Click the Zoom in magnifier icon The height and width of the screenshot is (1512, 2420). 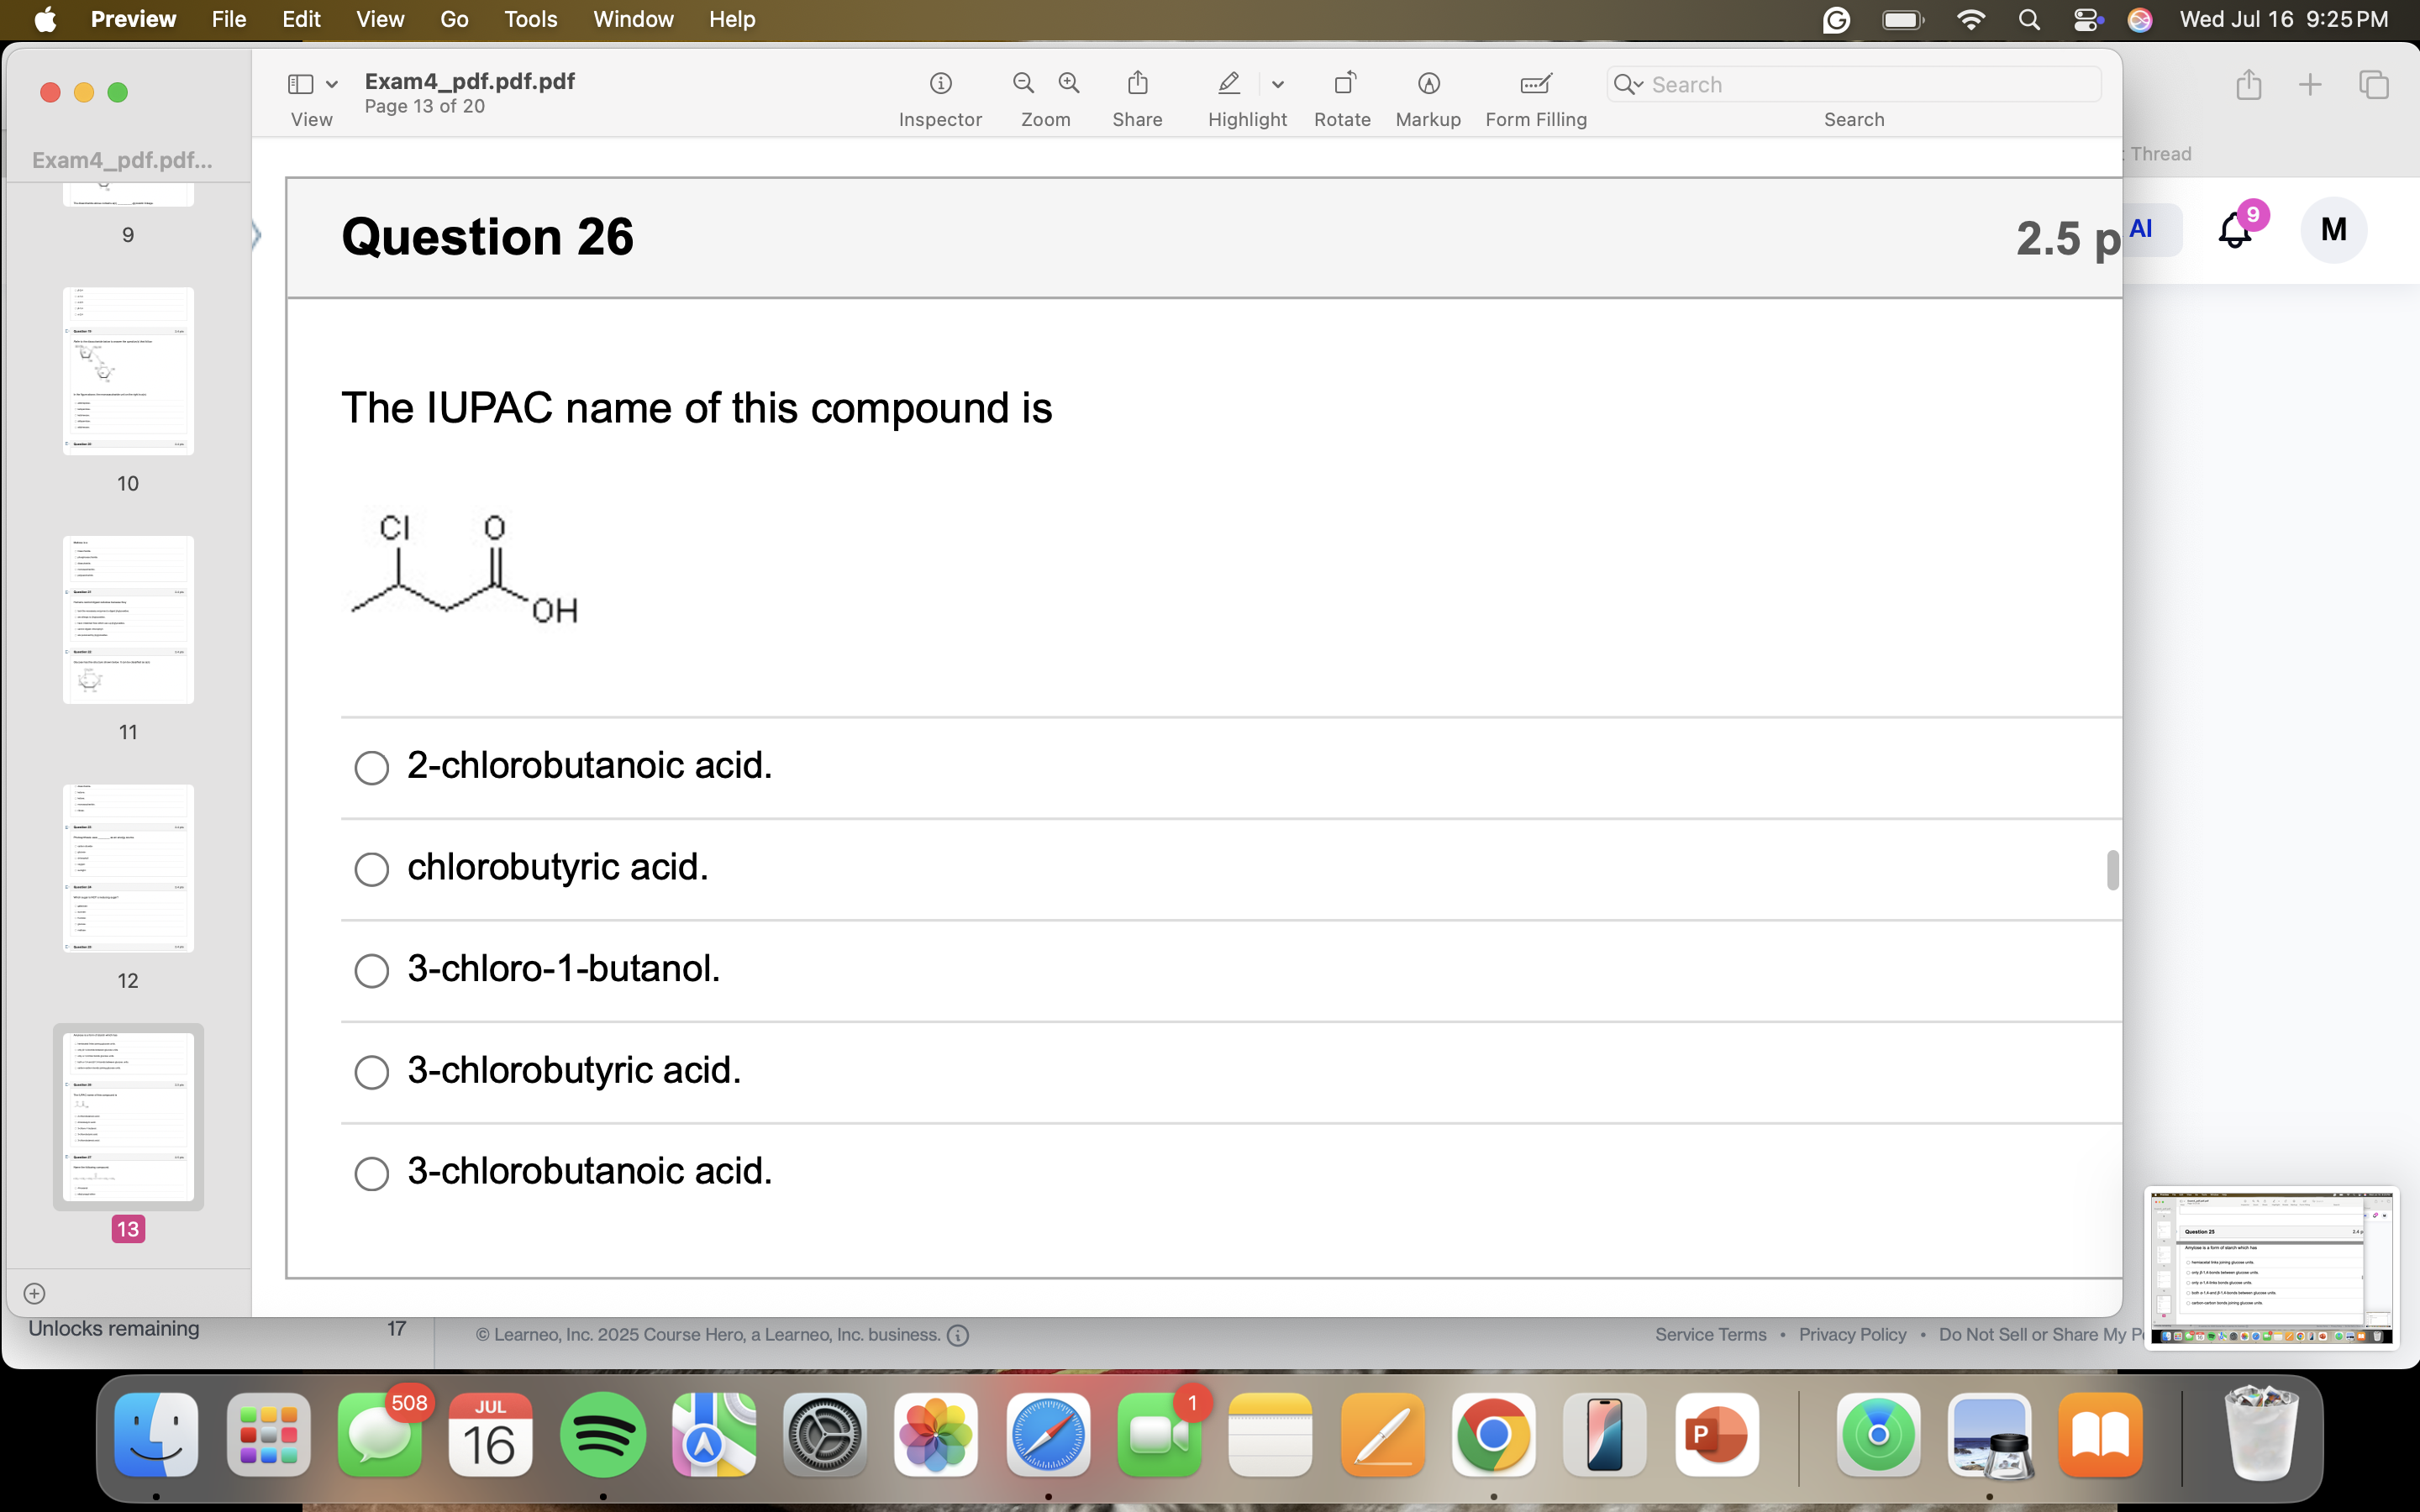[1068, 83]
